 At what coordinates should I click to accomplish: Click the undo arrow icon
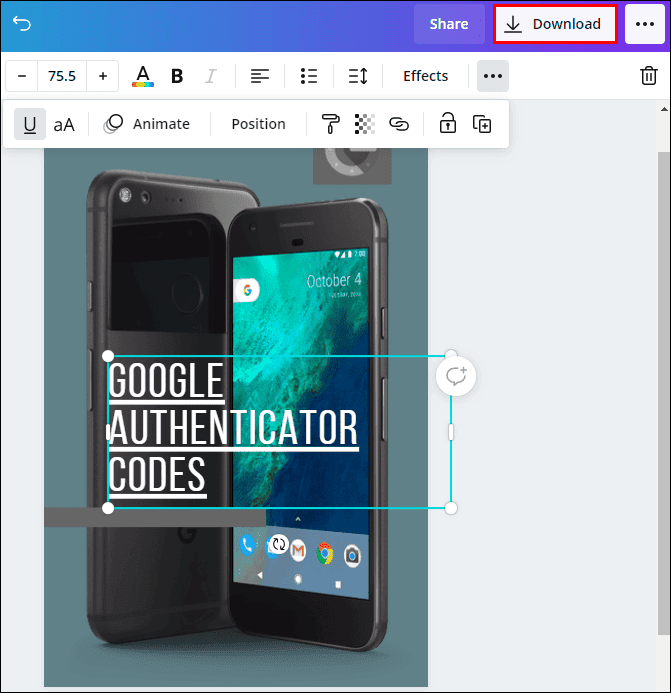22,24
